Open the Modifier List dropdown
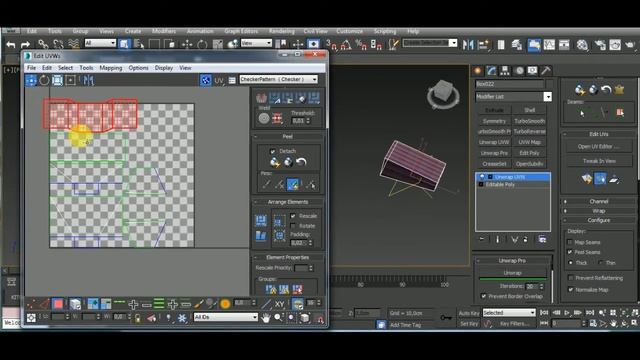Viewport: 640px width, 360px height. point(513,97)
